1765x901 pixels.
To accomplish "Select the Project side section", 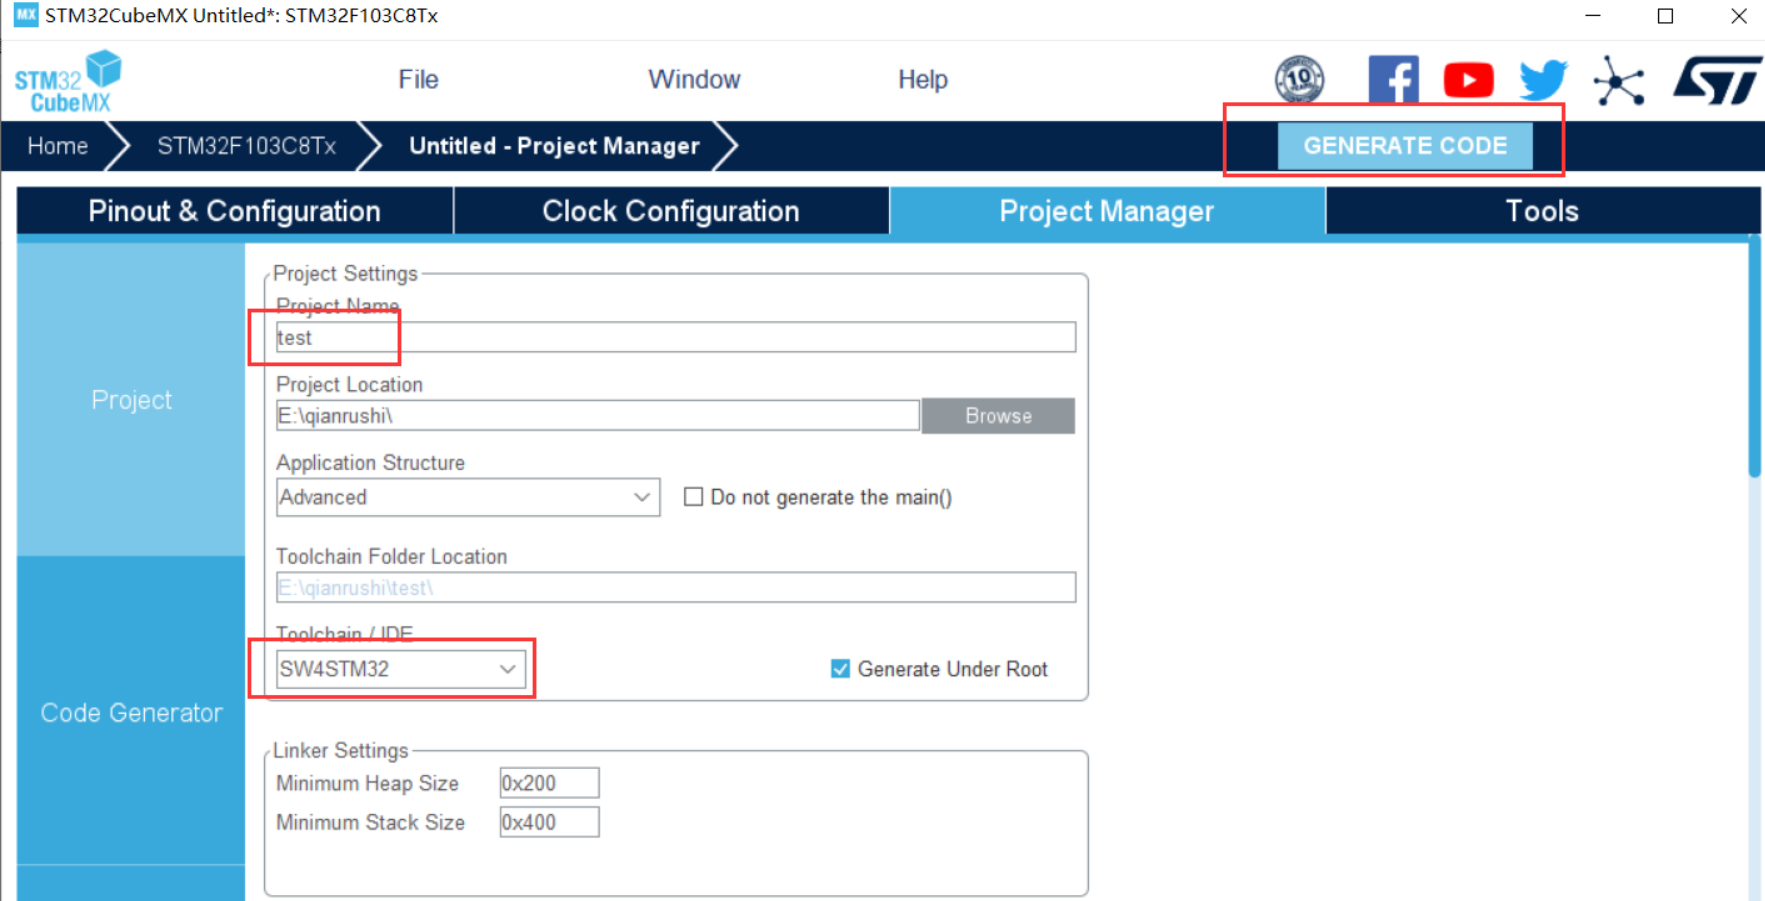I will [131, 400].
